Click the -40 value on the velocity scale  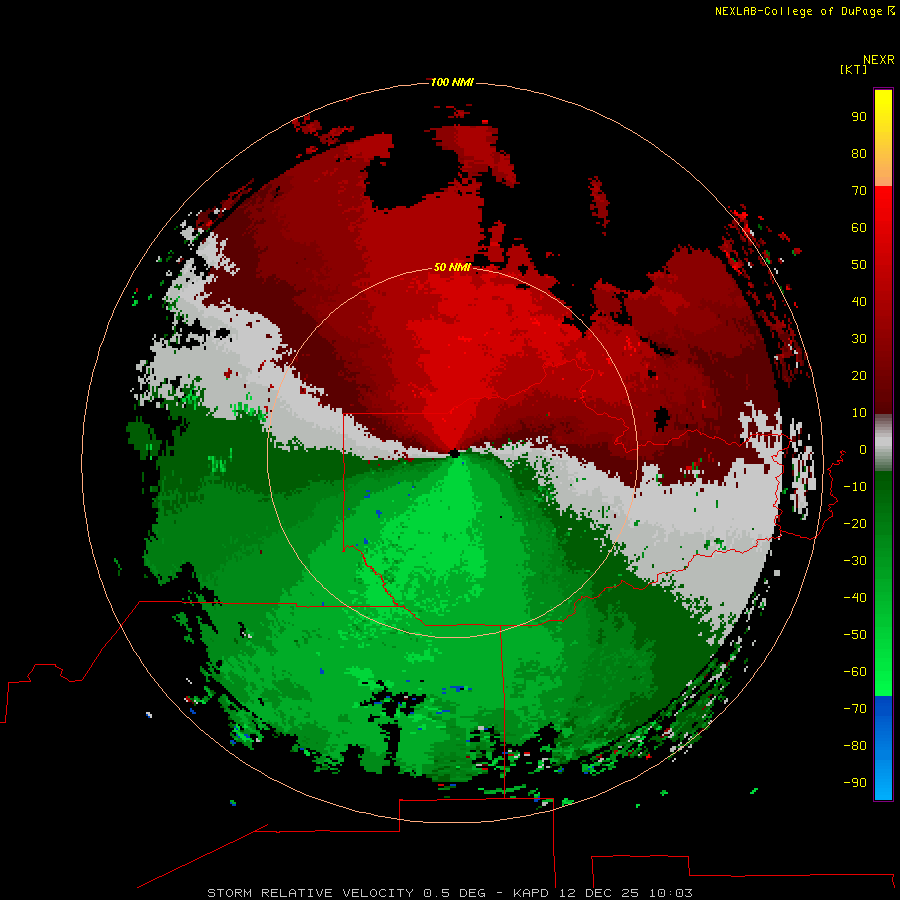coord(855,598)
